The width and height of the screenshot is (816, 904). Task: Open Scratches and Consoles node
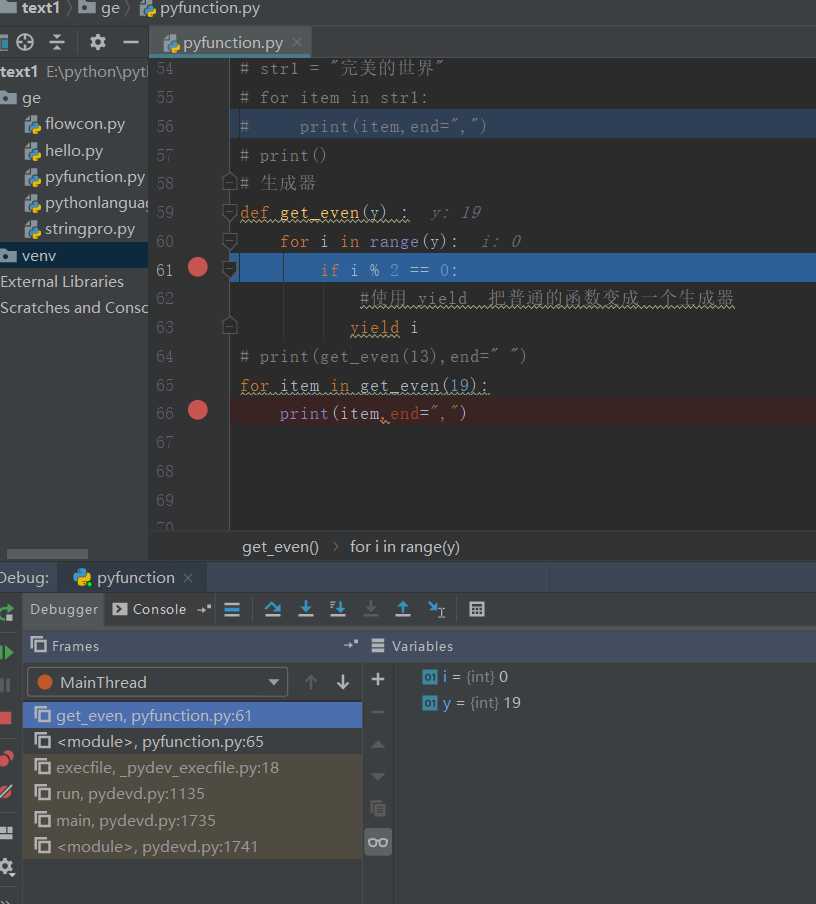tap(74, 308)
